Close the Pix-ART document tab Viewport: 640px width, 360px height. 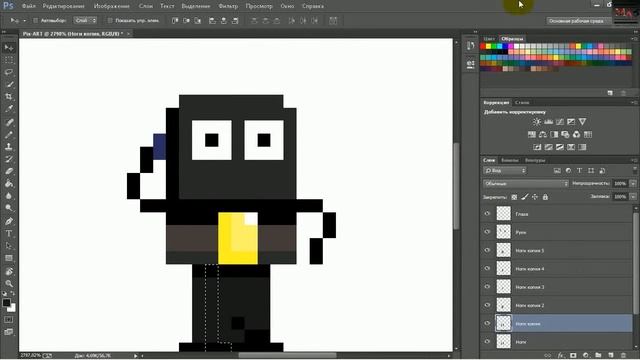click(x=128, y=33)
